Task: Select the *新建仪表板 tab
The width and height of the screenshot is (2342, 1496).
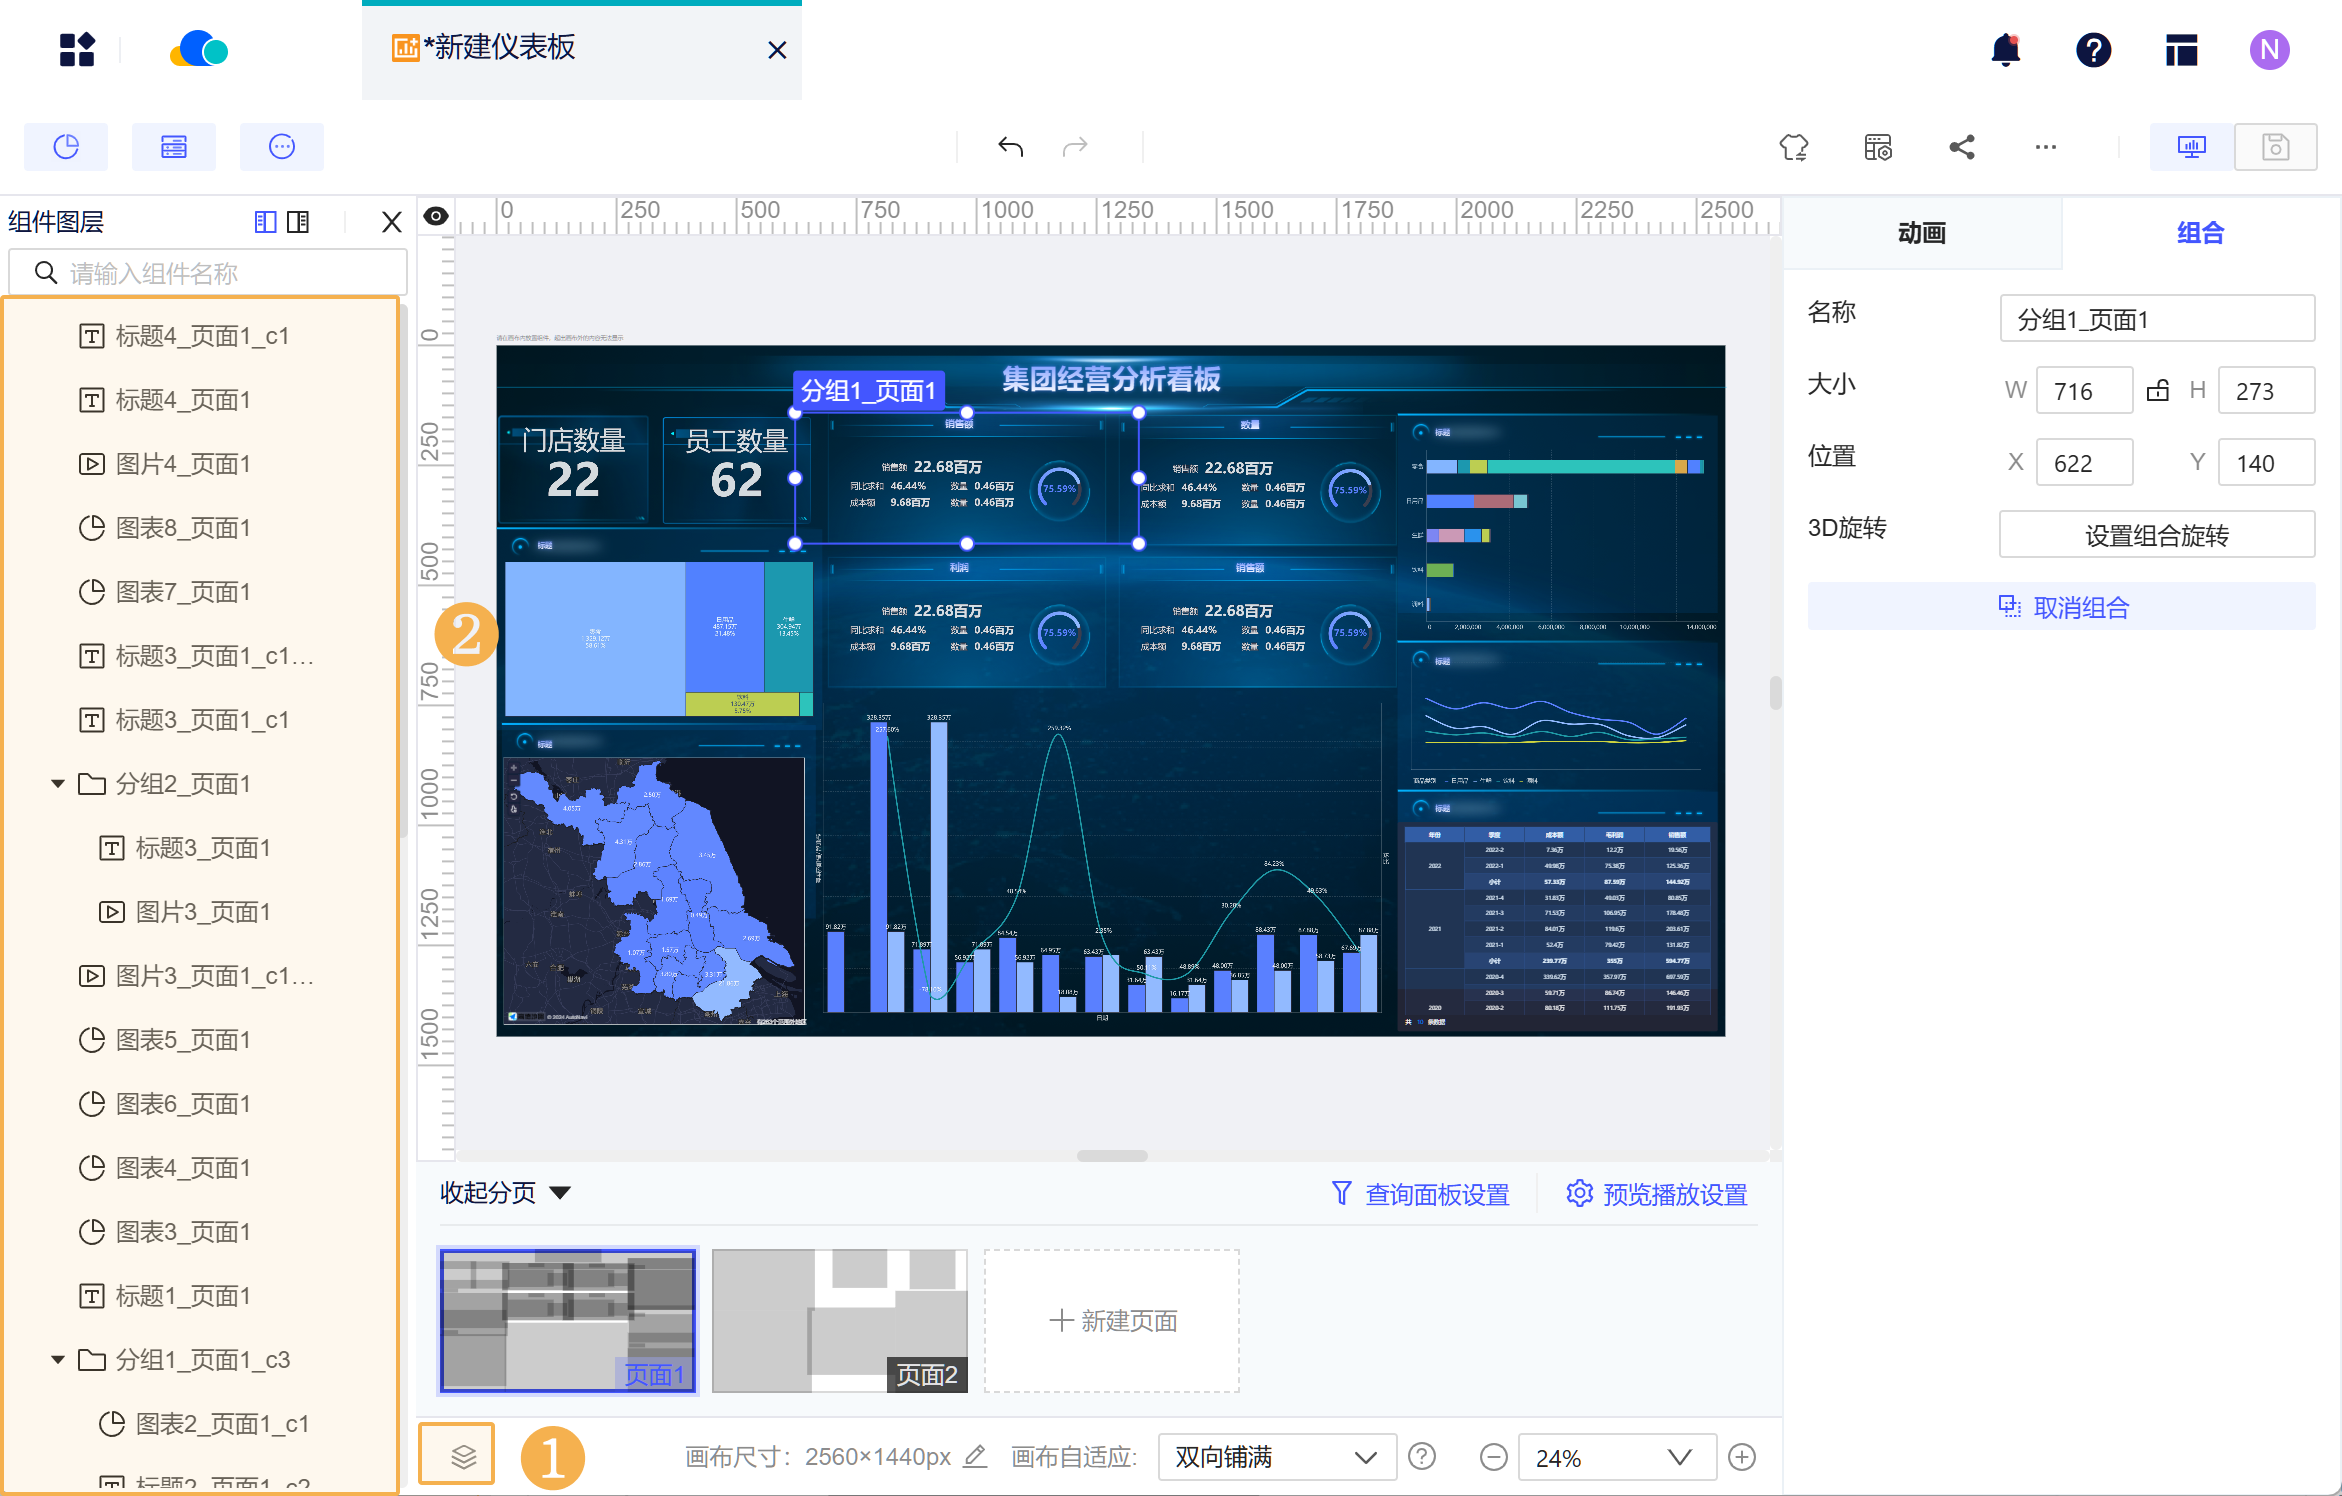Action: pyautogui.click(x=500, y=48)
